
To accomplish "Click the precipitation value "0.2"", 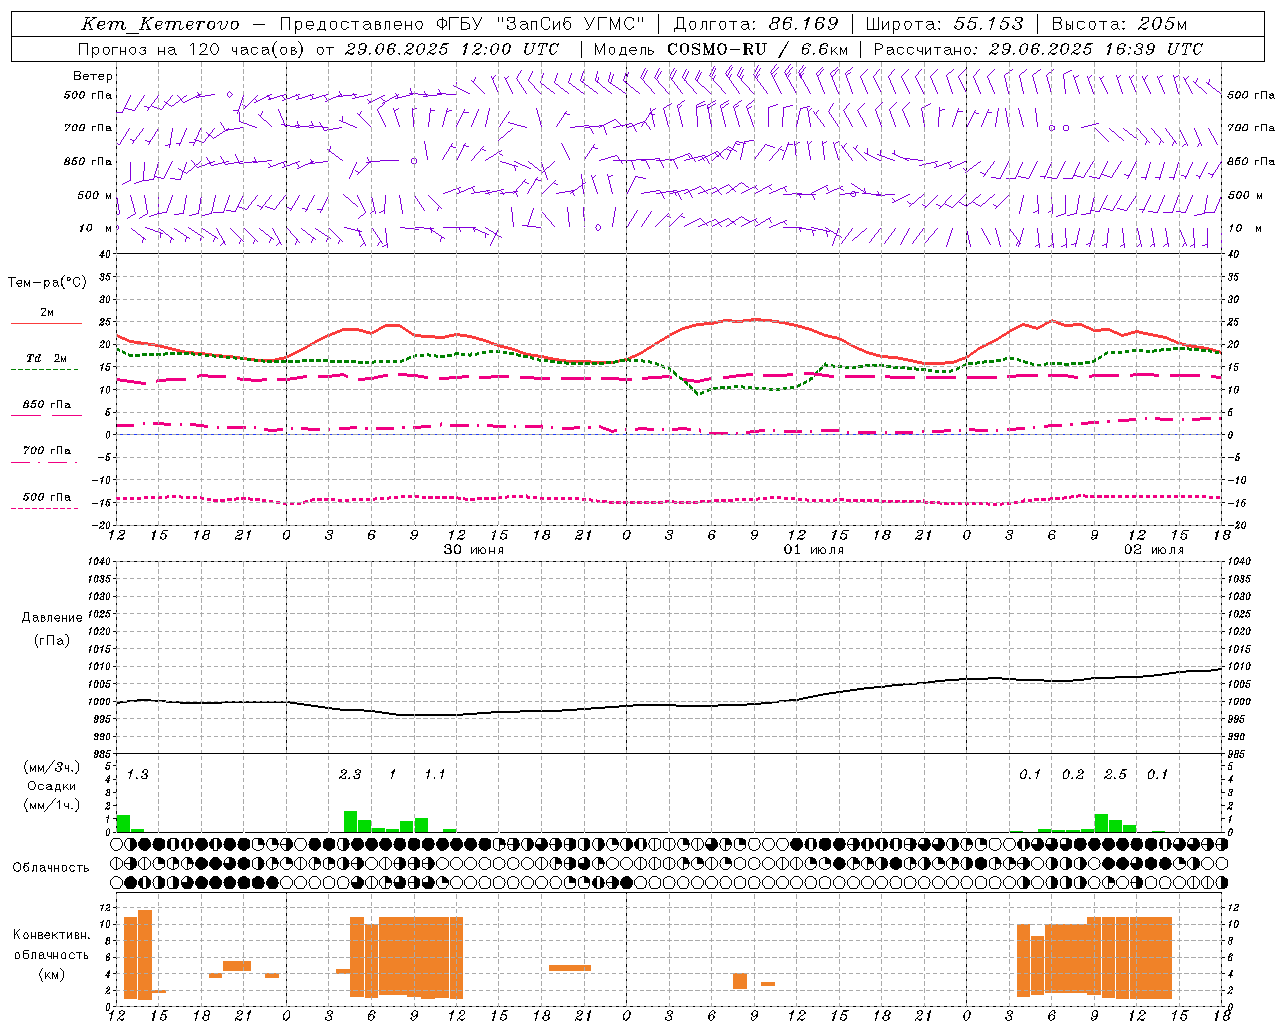I will pos(1073,774).
